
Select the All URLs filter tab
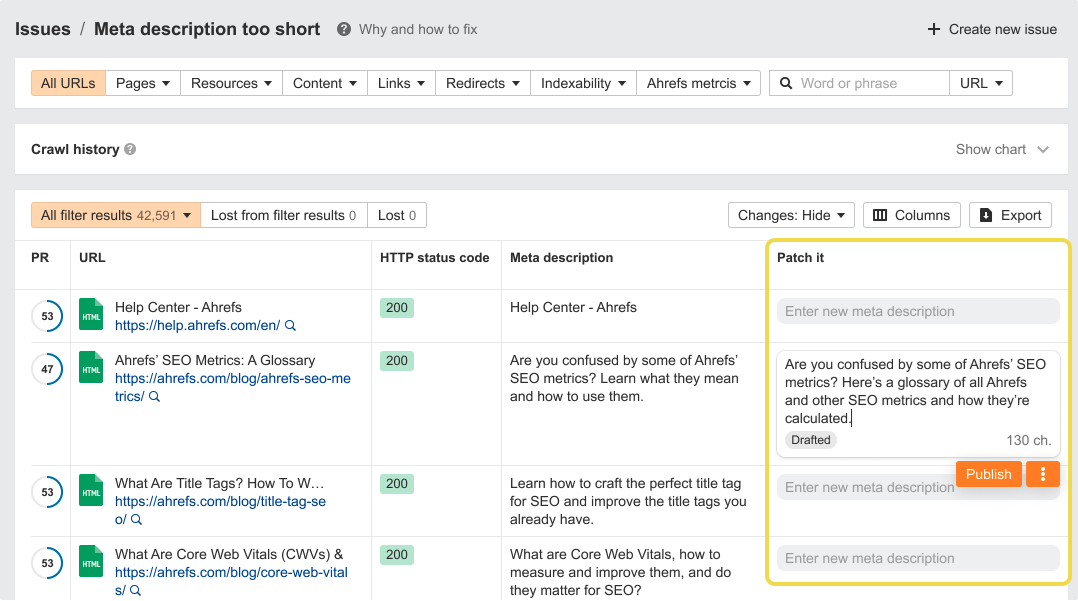(68, 83)
